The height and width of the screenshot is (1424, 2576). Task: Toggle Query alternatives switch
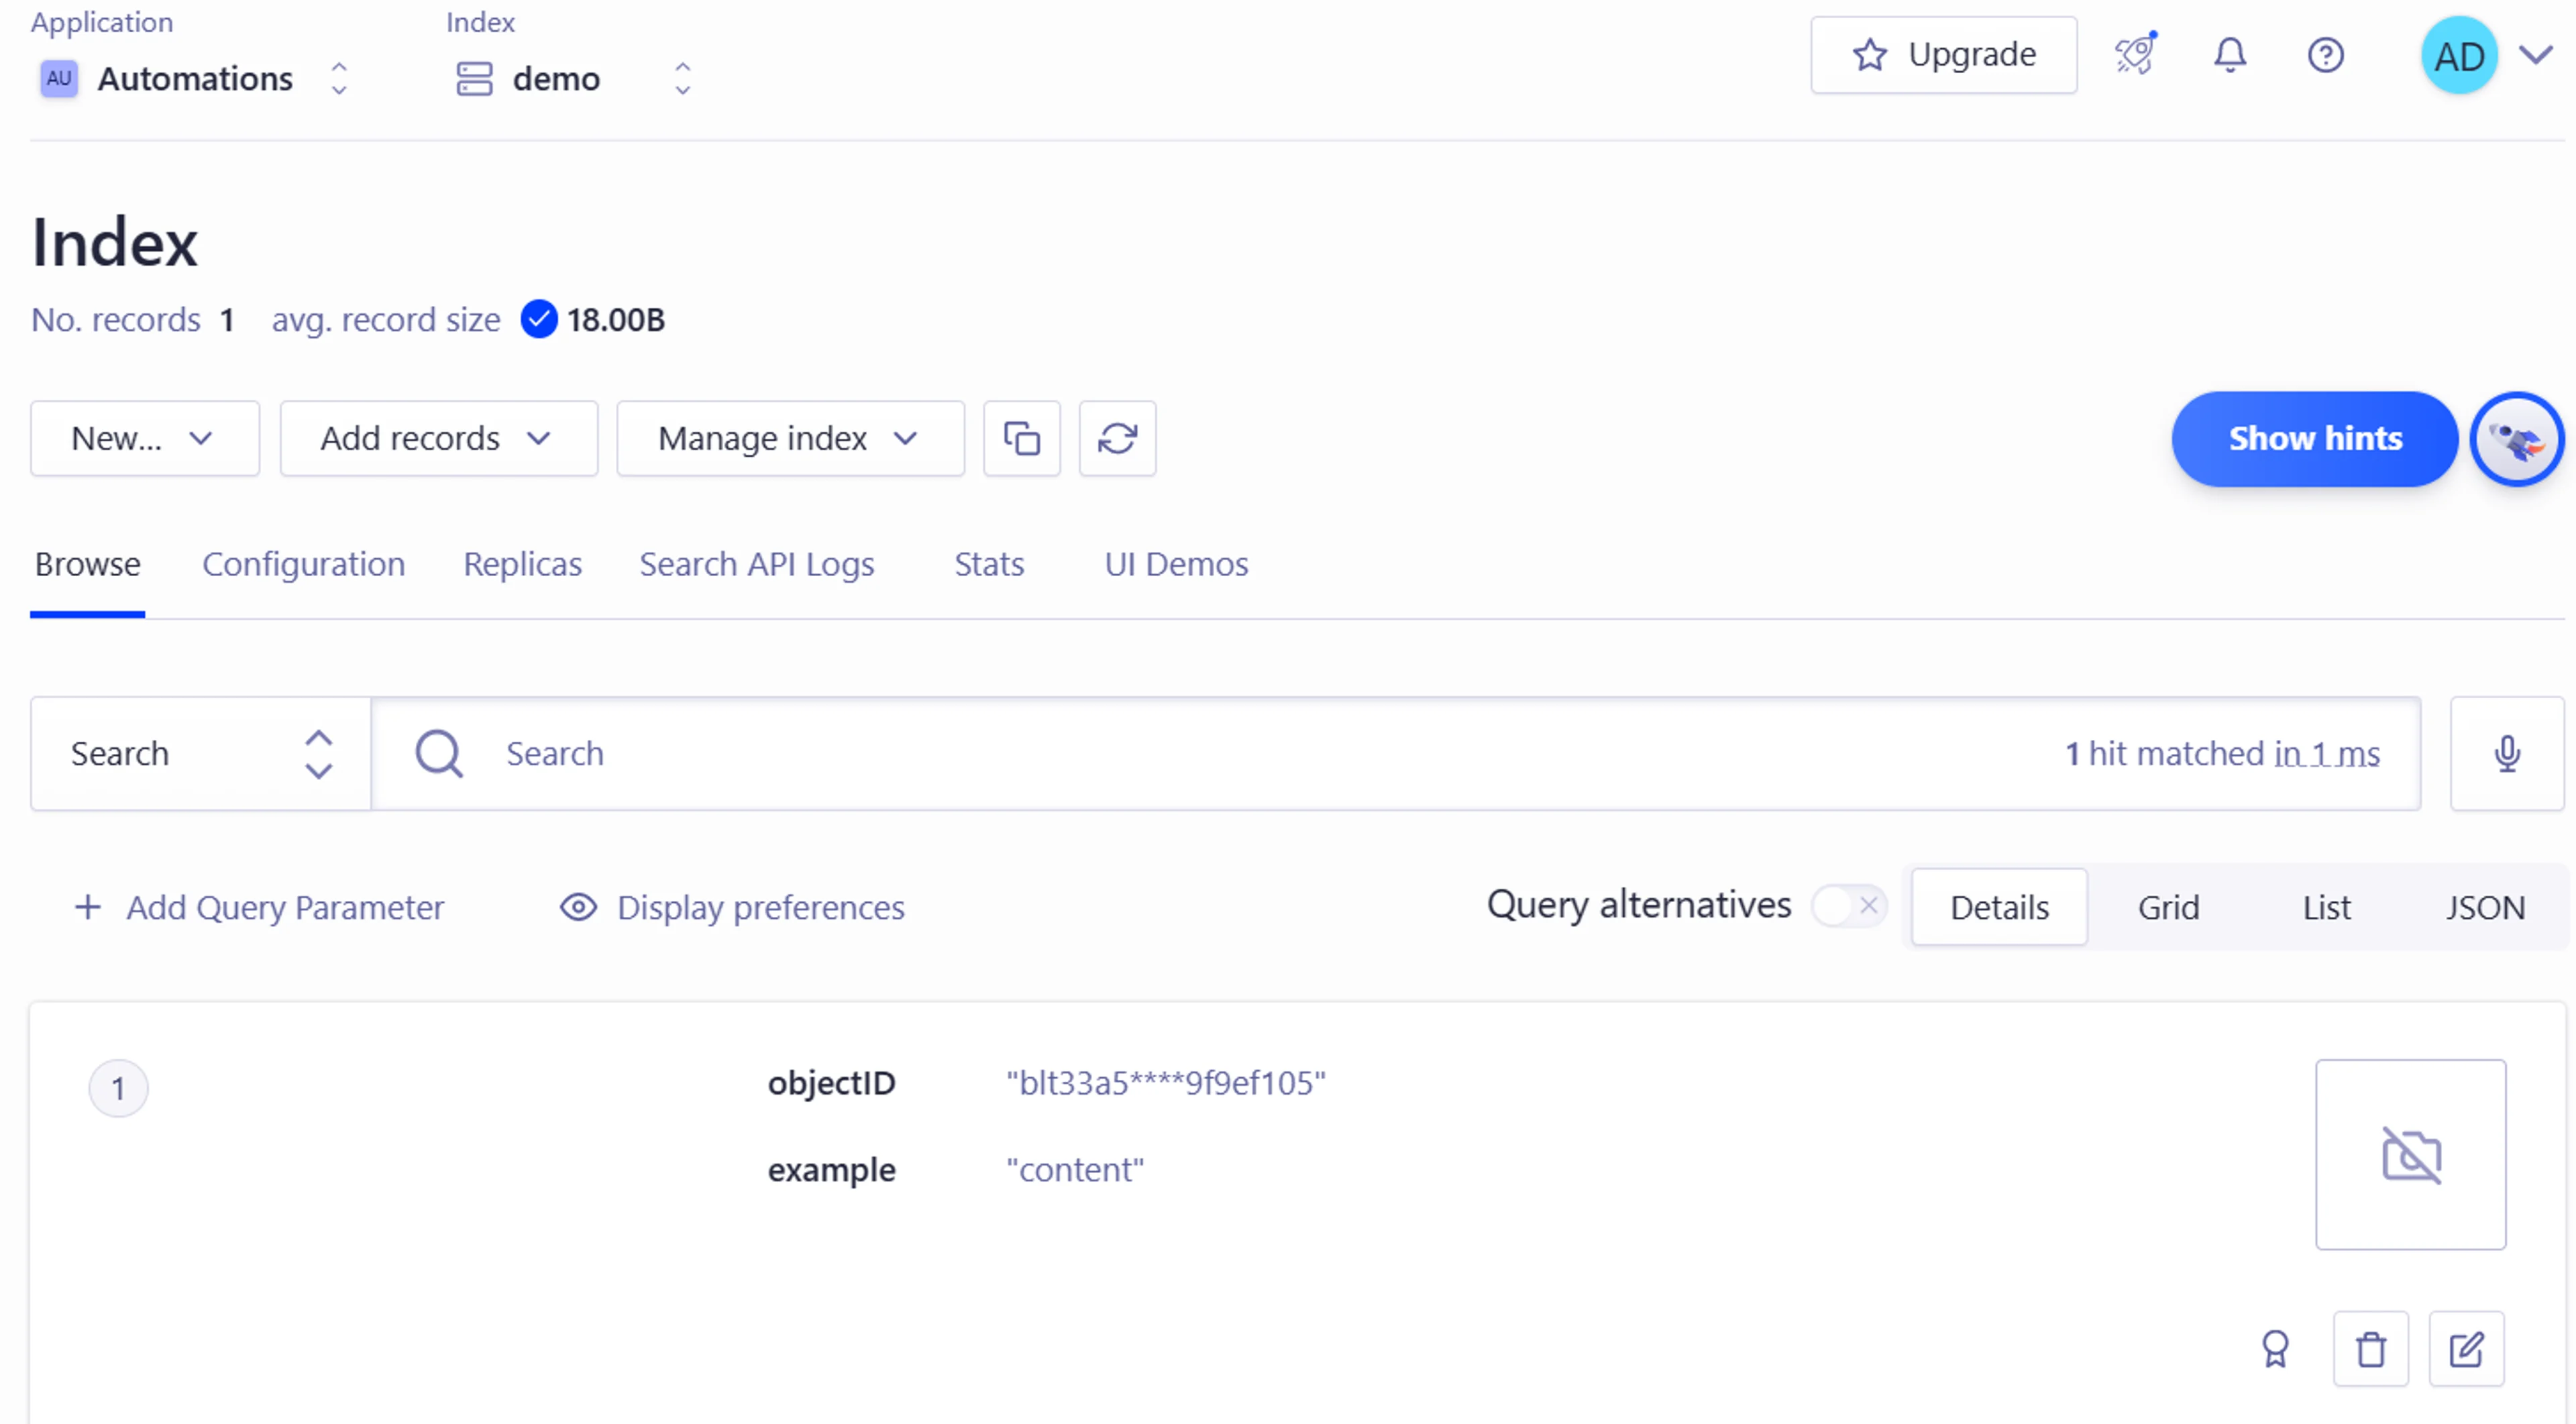1849,906
